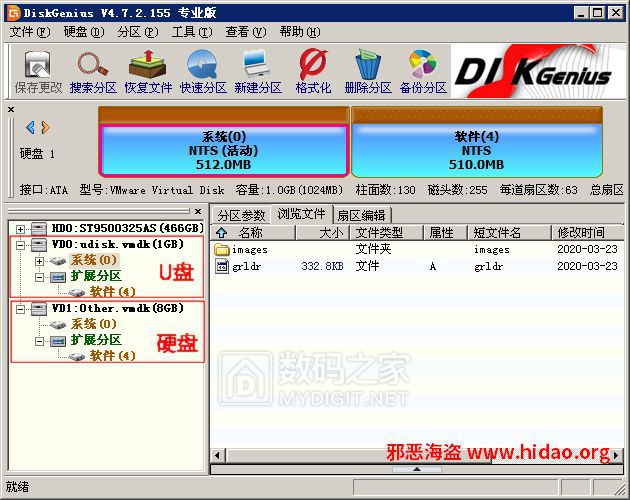Screen dimensions: 630x500
Task: Click the grldr file icon
Action: pyautogui.click(x=221, y=266)
